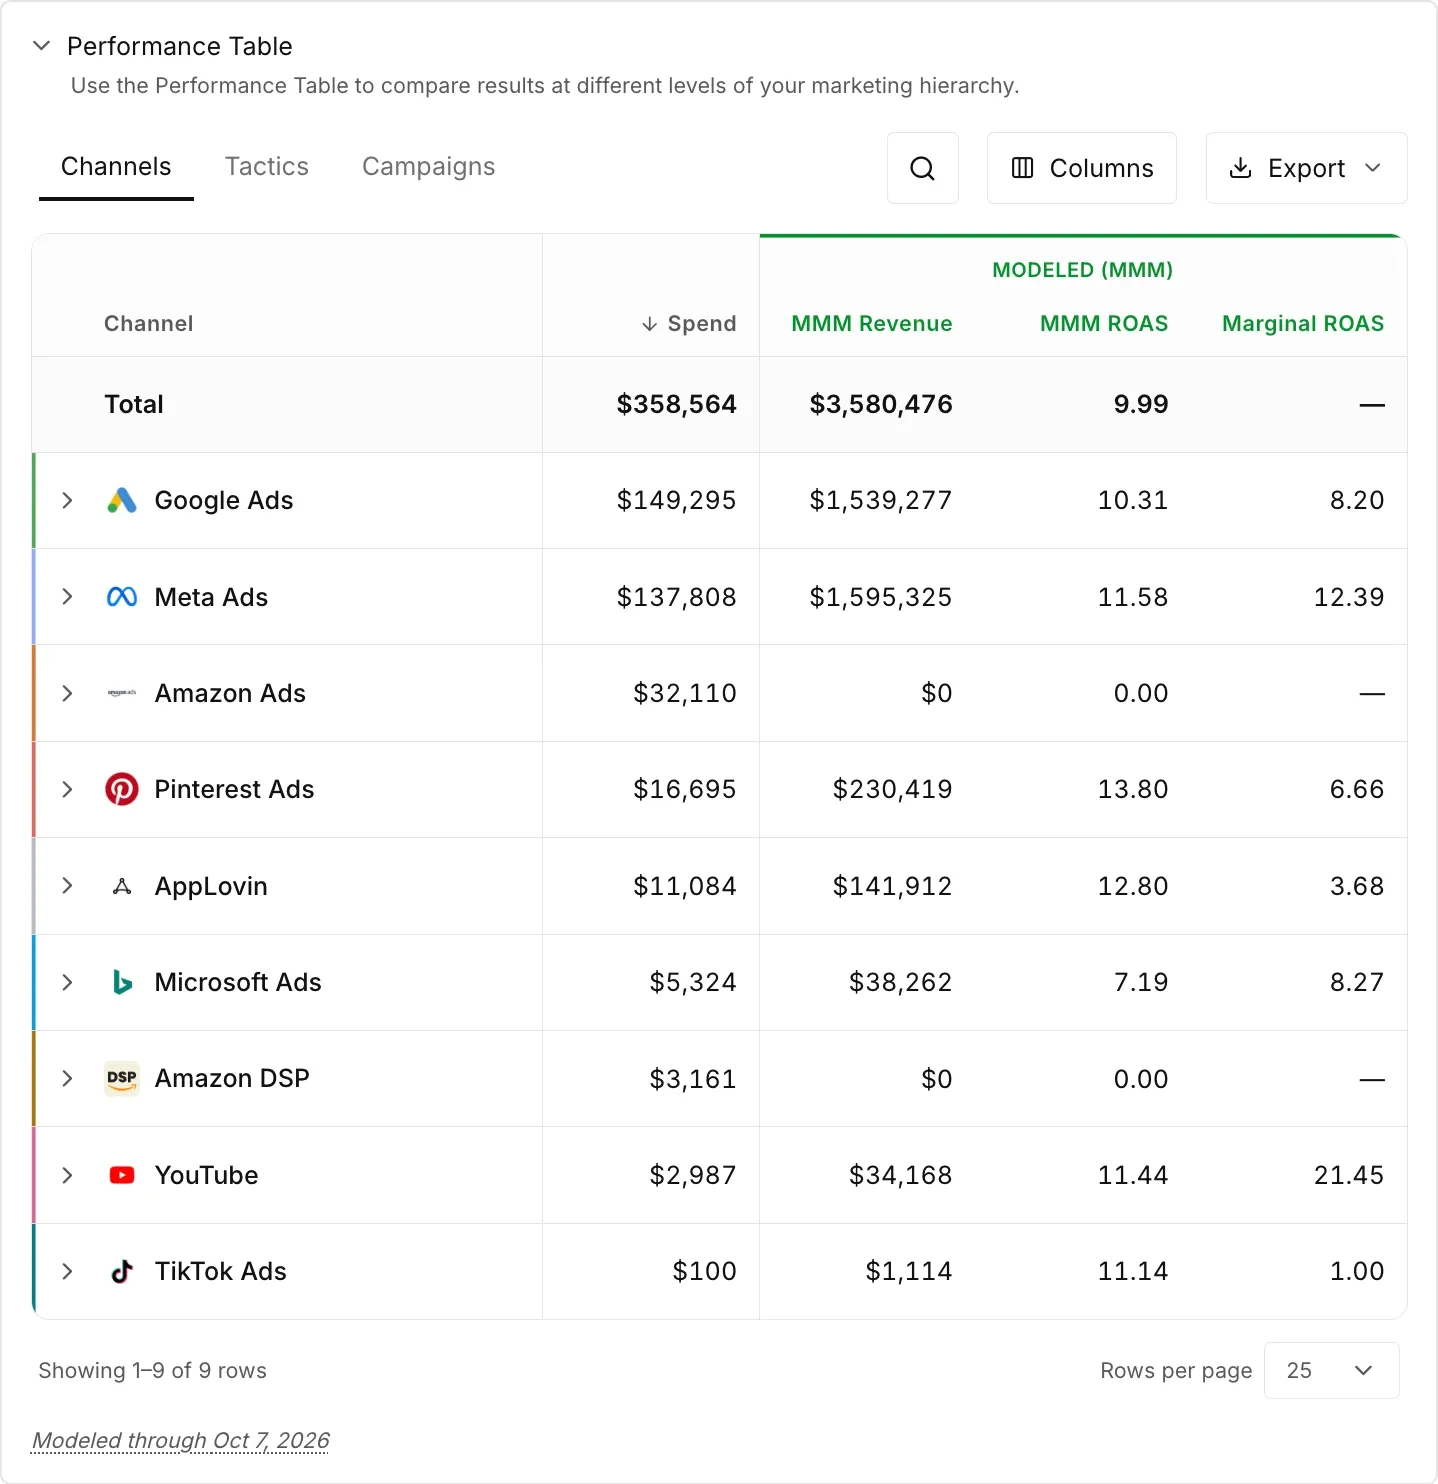Viewport: 1438px width, 1484px height.
Task: Click the Total MMM revenue $3,580,476
Action: tap(881, 404)
